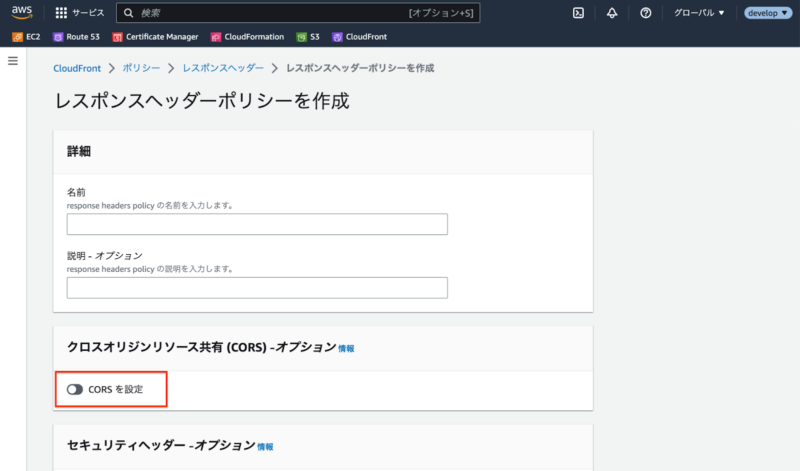Expand the left hamburger navigation menu
The width and height of the screenshot is (800, 471).
(13, 61)
